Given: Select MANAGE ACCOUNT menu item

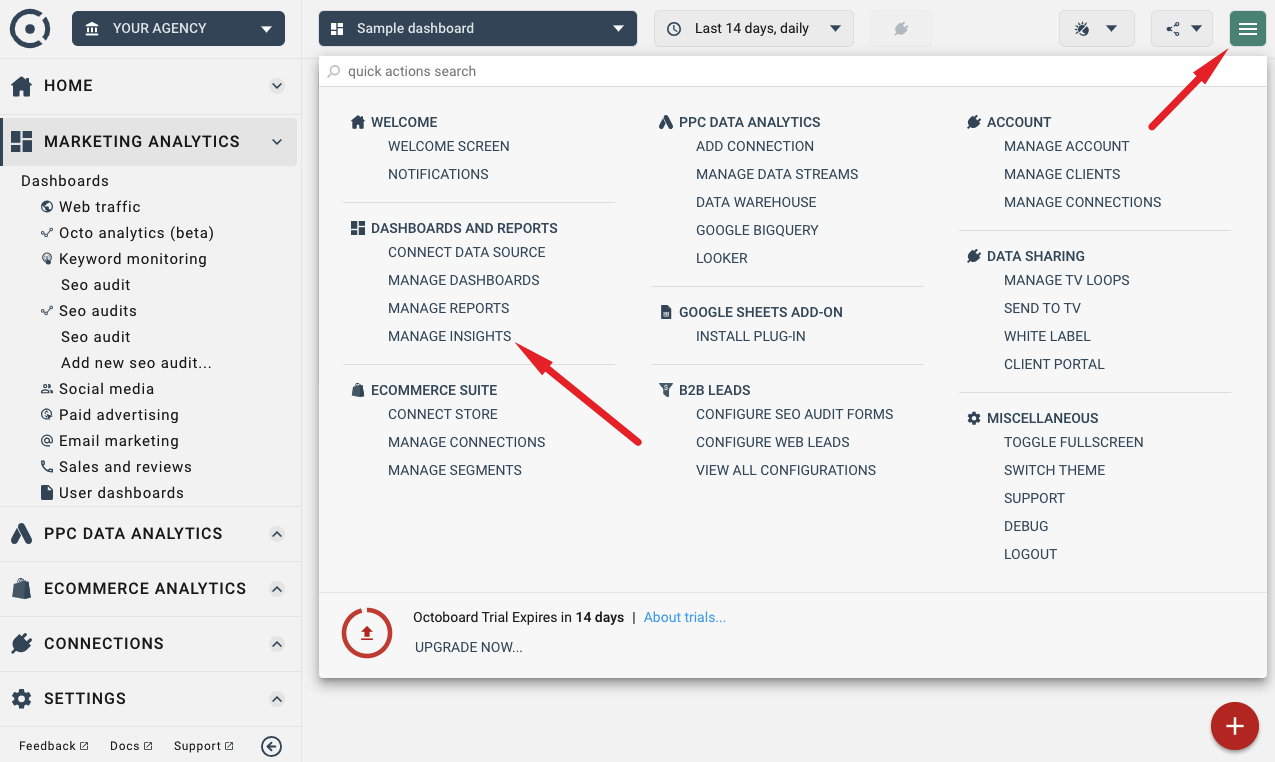Looking at the screenshot, I should click(1067, 146).
